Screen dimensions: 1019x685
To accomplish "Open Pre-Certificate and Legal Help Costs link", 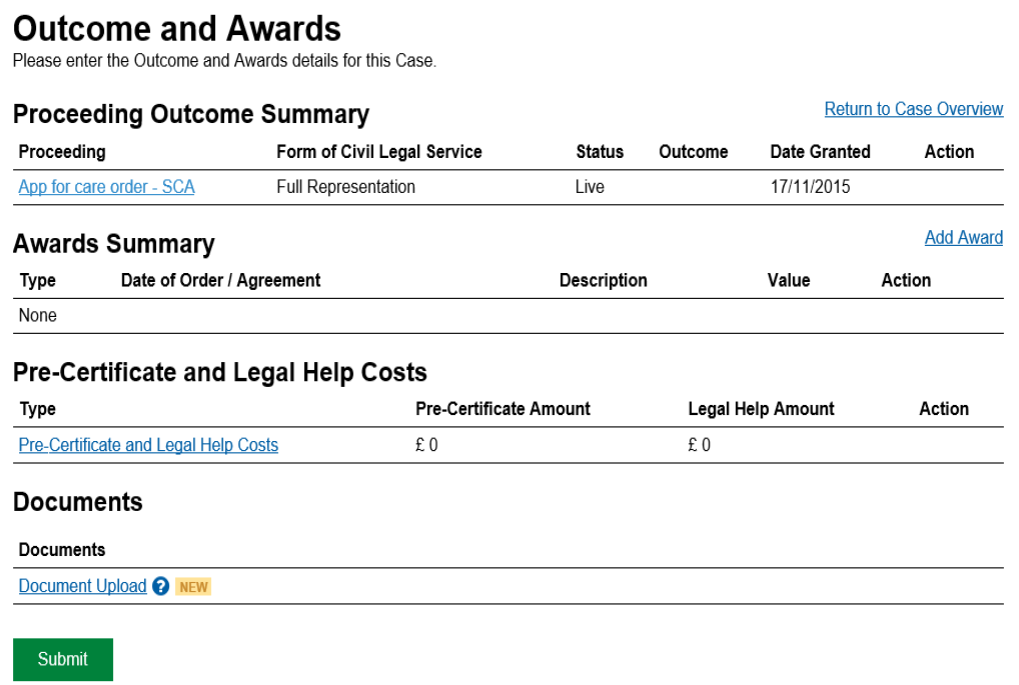I will (x=148, y=445).
